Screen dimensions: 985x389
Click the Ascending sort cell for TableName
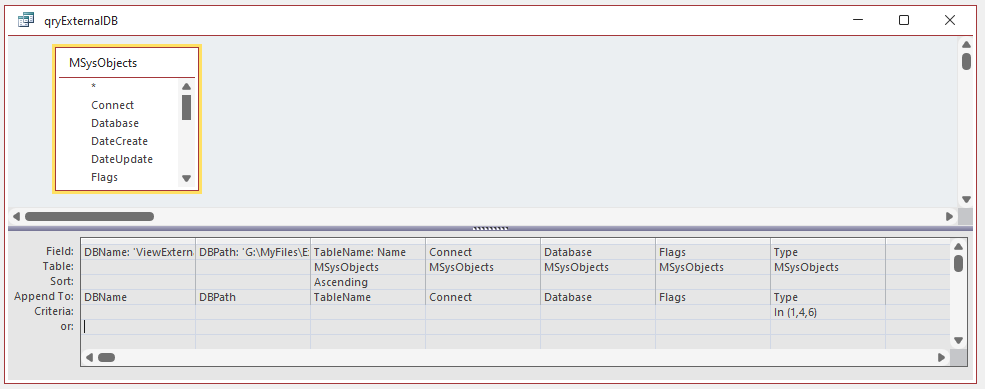pyautogui.click(x=367, y=282)
